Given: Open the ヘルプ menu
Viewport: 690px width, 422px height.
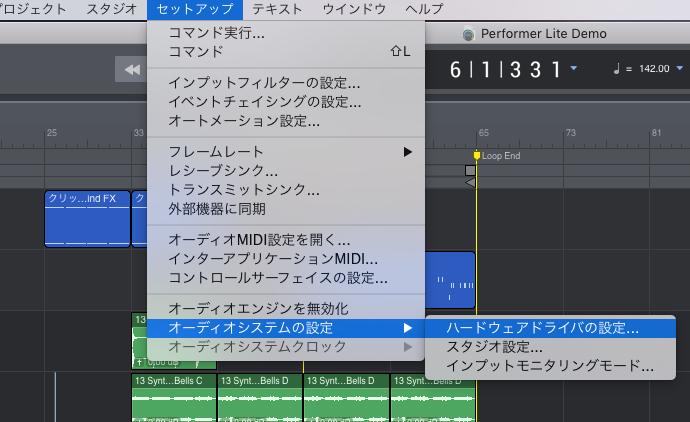Looking at the screenshot, I should [424, 9].
